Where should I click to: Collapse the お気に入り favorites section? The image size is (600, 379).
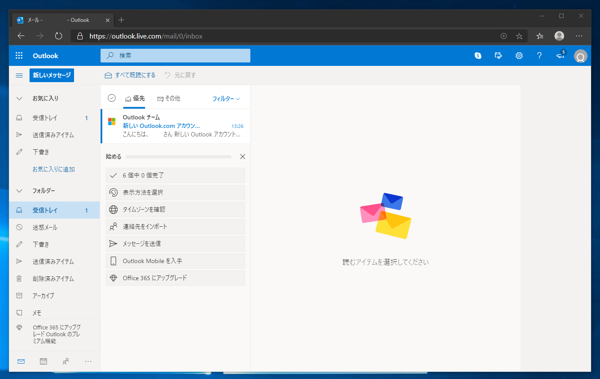click(19, 98)
